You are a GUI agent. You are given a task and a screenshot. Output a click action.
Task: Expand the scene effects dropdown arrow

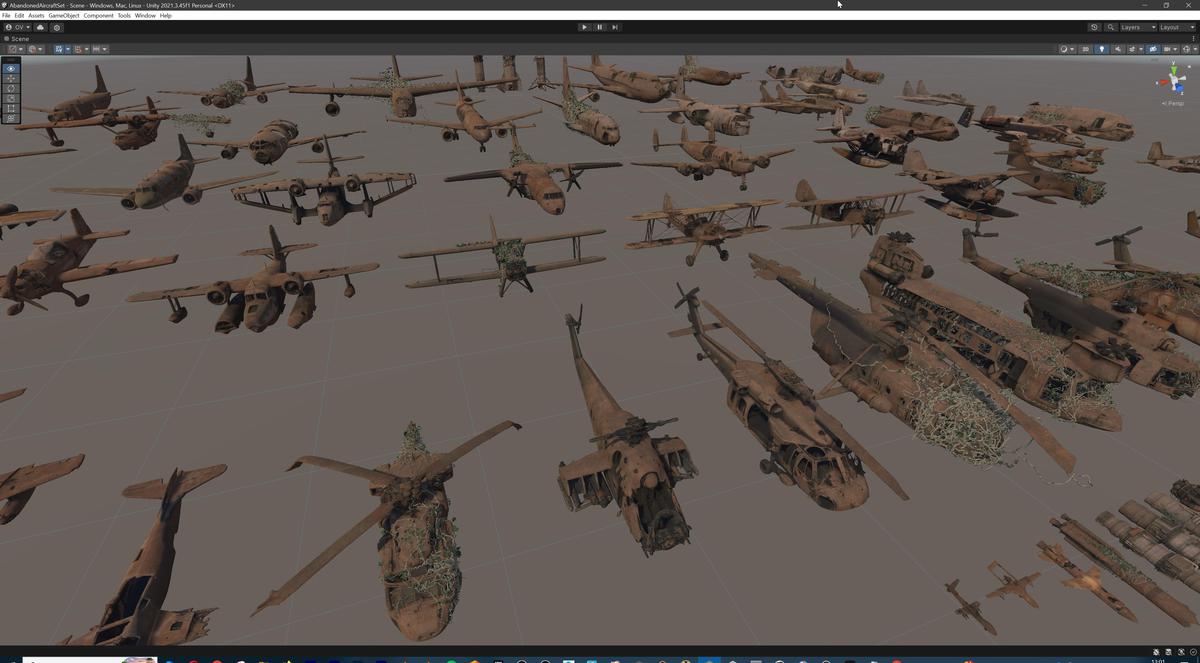click(1141, 49)
